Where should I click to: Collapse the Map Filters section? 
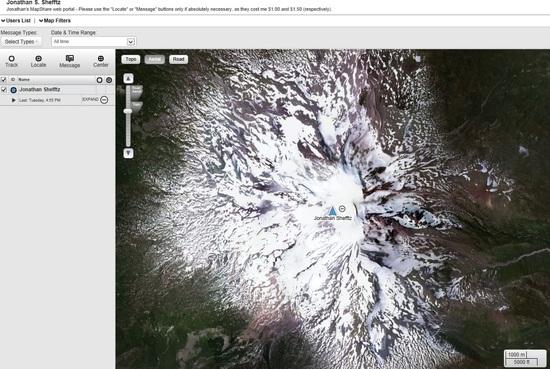pos(55,21)
